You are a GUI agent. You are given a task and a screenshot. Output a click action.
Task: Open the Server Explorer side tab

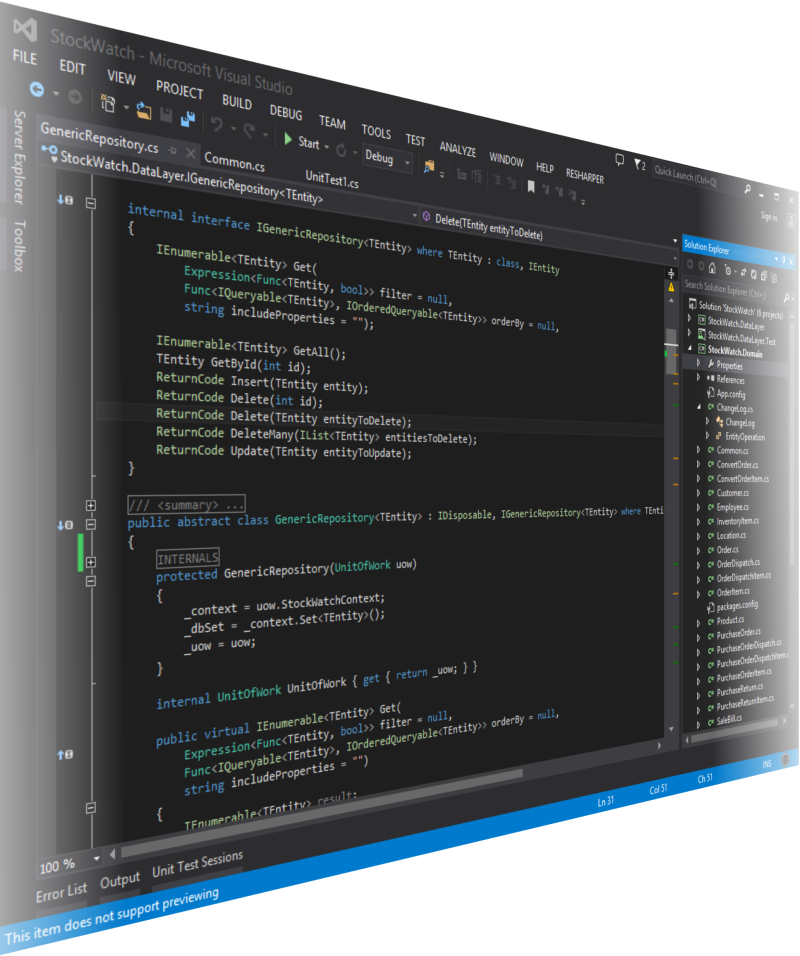coord(20,157)
